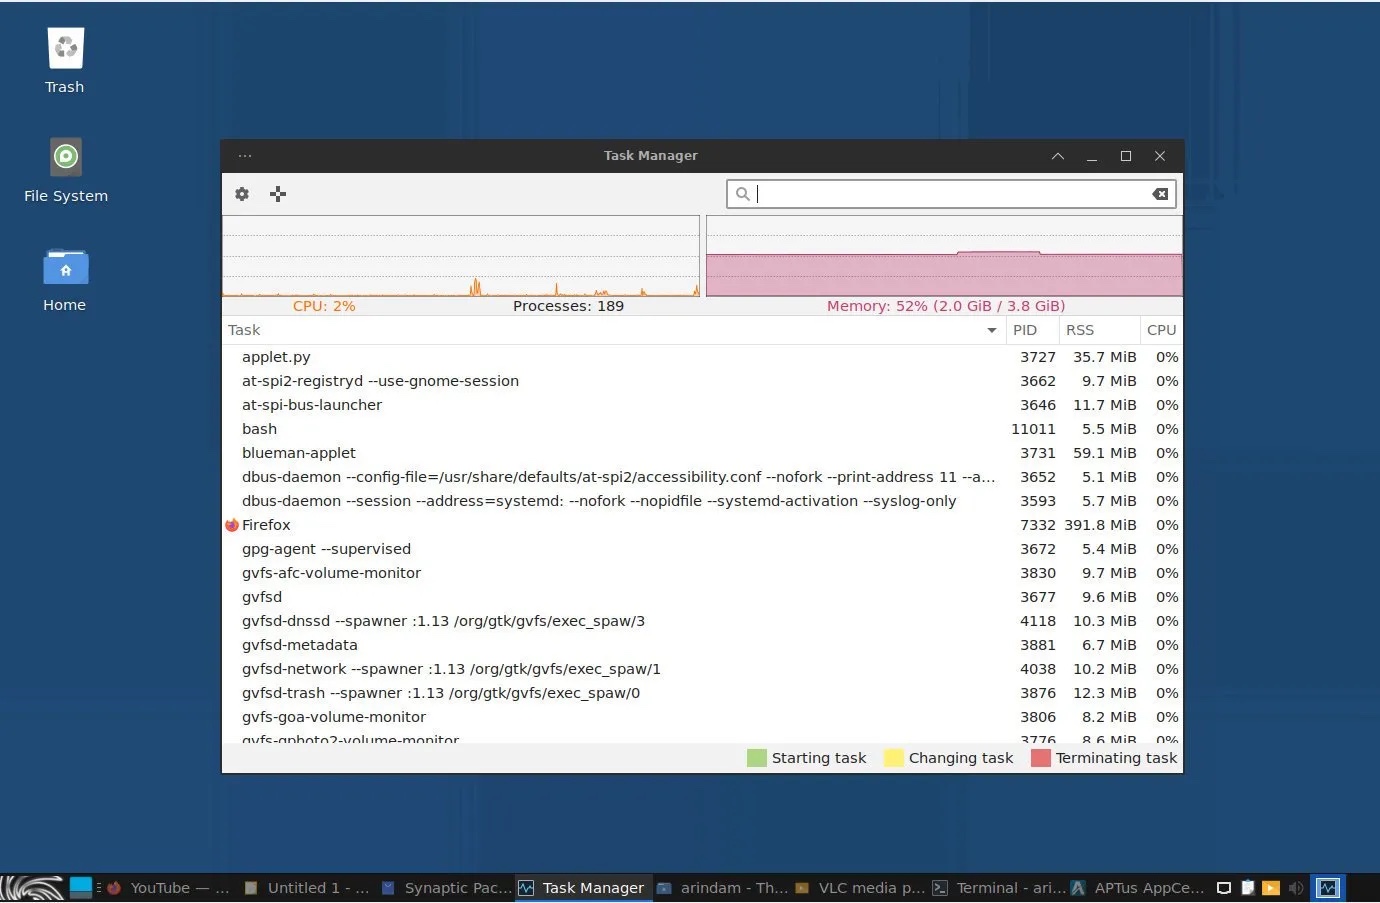Open the Trash desktop icon
Viewport: 1380px width, 903px height.
pos(64,47)
